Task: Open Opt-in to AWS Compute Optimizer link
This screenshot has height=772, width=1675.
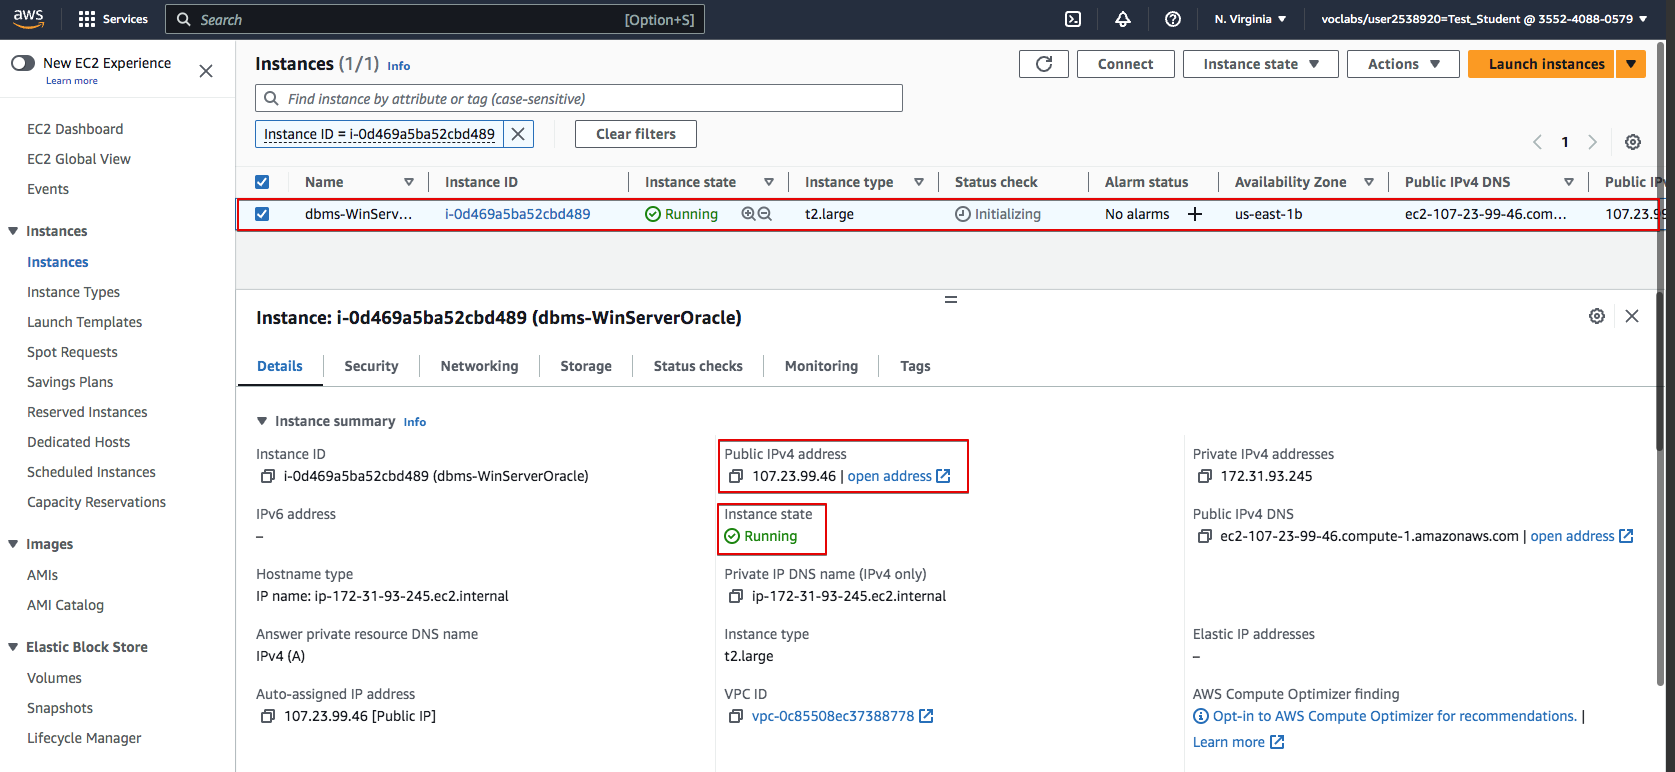Action: pos(1395,717)
